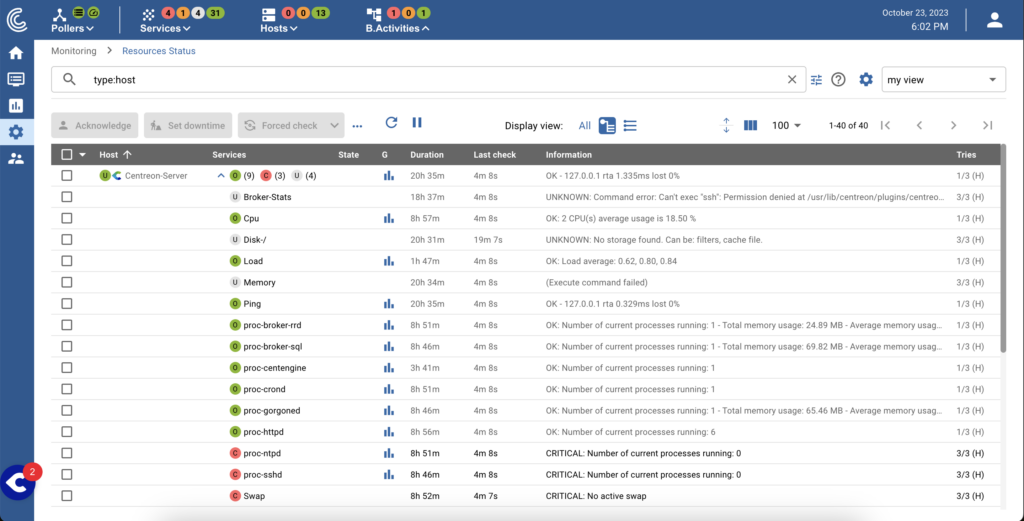Check the Broker-Stats row checkbox
Screen dimensions: 1024x521
coord(67,197)
